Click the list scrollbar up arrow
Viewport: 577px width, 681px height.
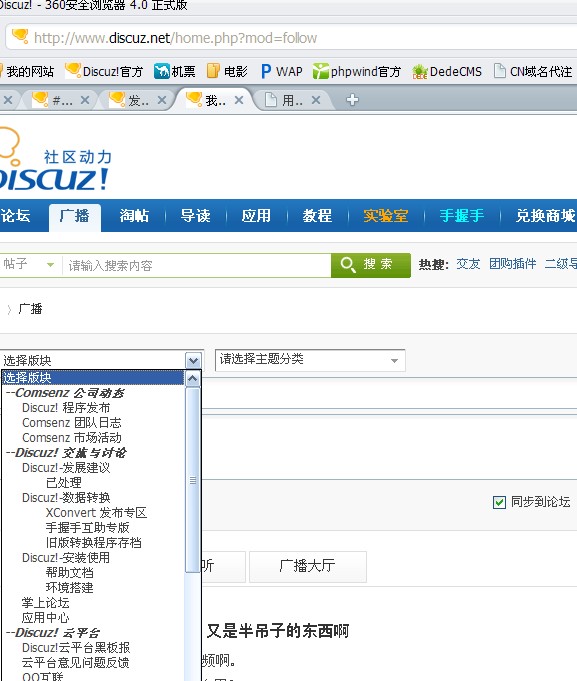click(x=192, y=378)
